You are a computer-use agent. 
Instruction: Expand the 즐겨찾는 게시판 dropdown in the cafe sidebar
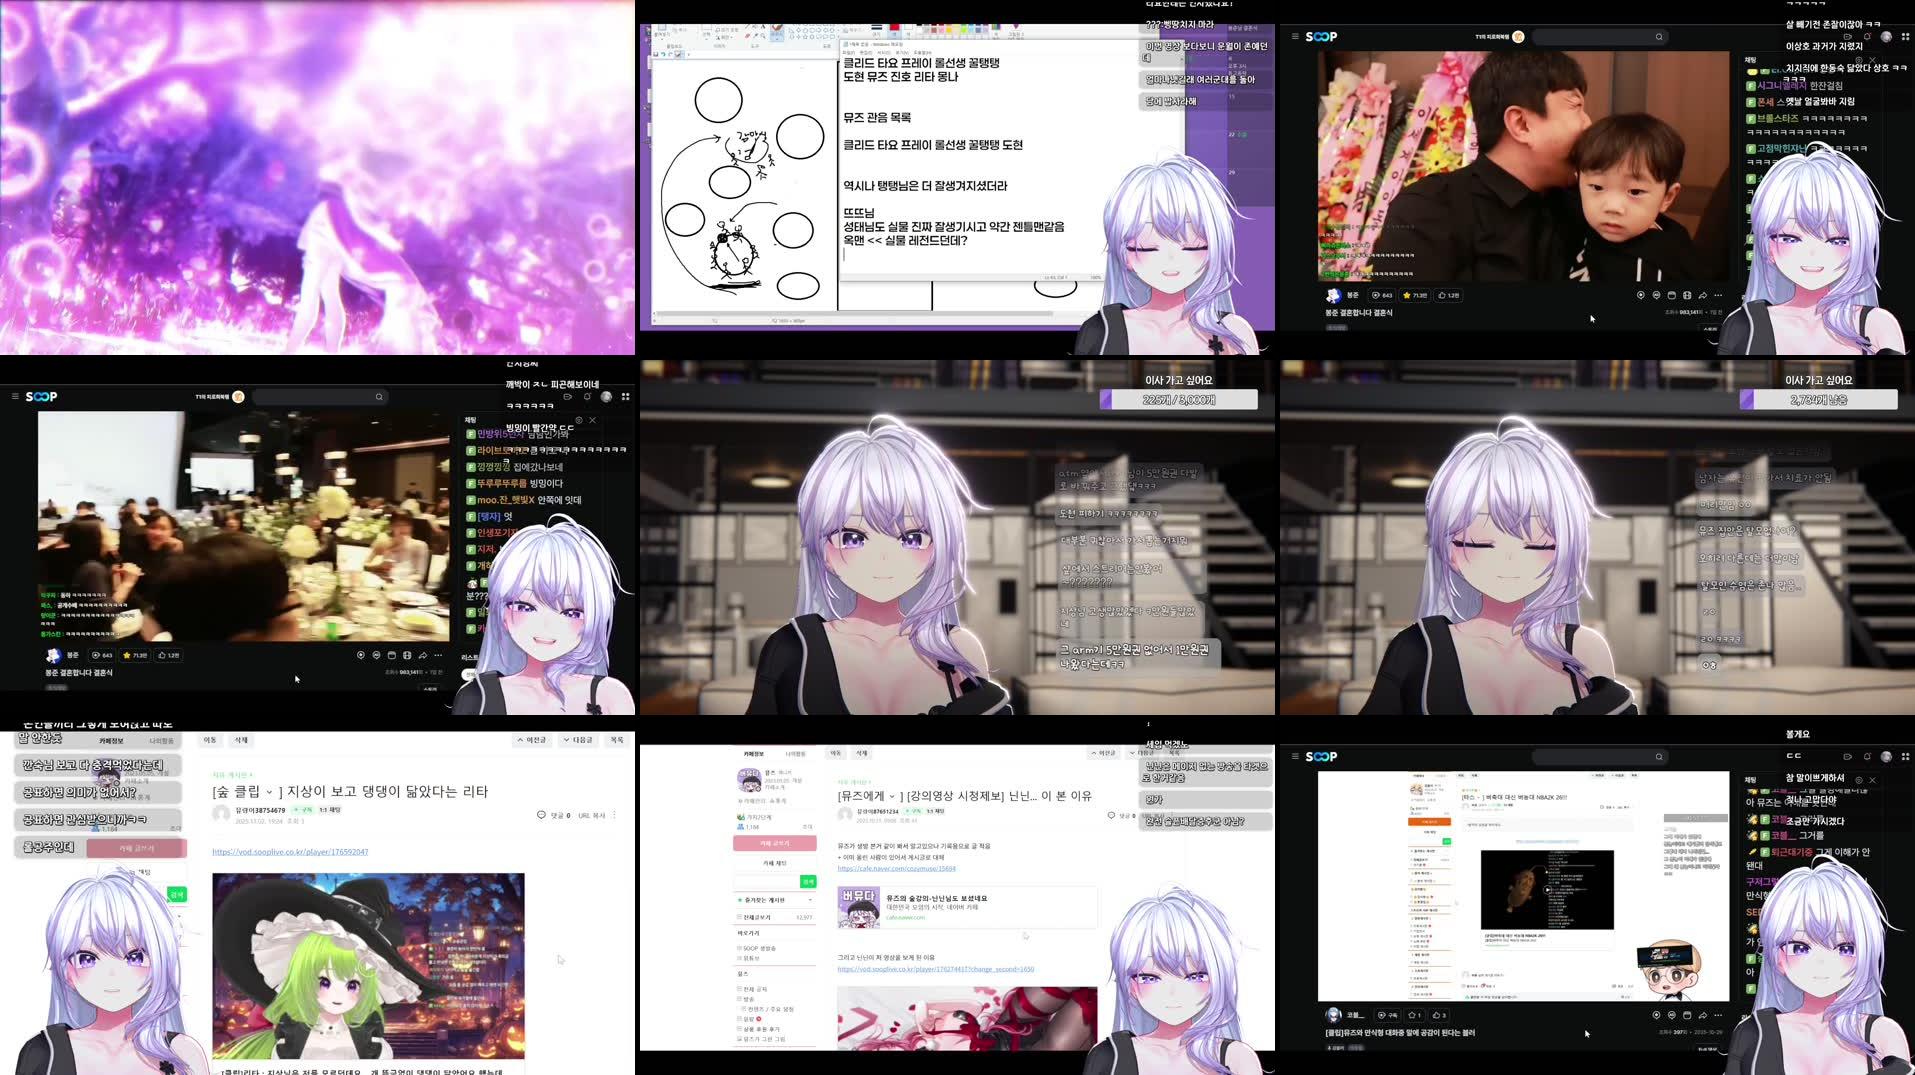(x=809, y=899)
